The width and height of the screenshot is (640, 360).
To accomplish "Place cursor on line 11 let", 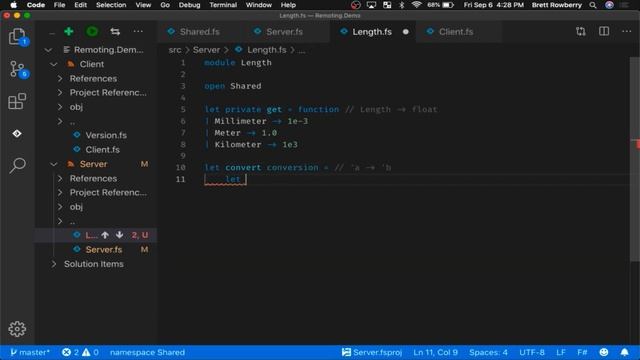I will coord(233,179).
